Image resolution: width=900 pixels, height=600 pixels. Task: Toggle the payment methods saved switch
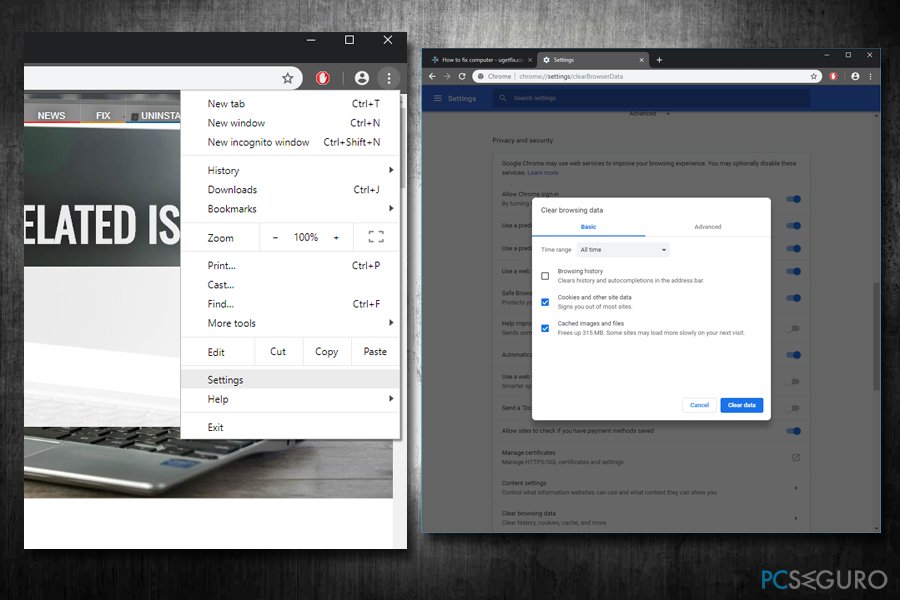point(793,431)
